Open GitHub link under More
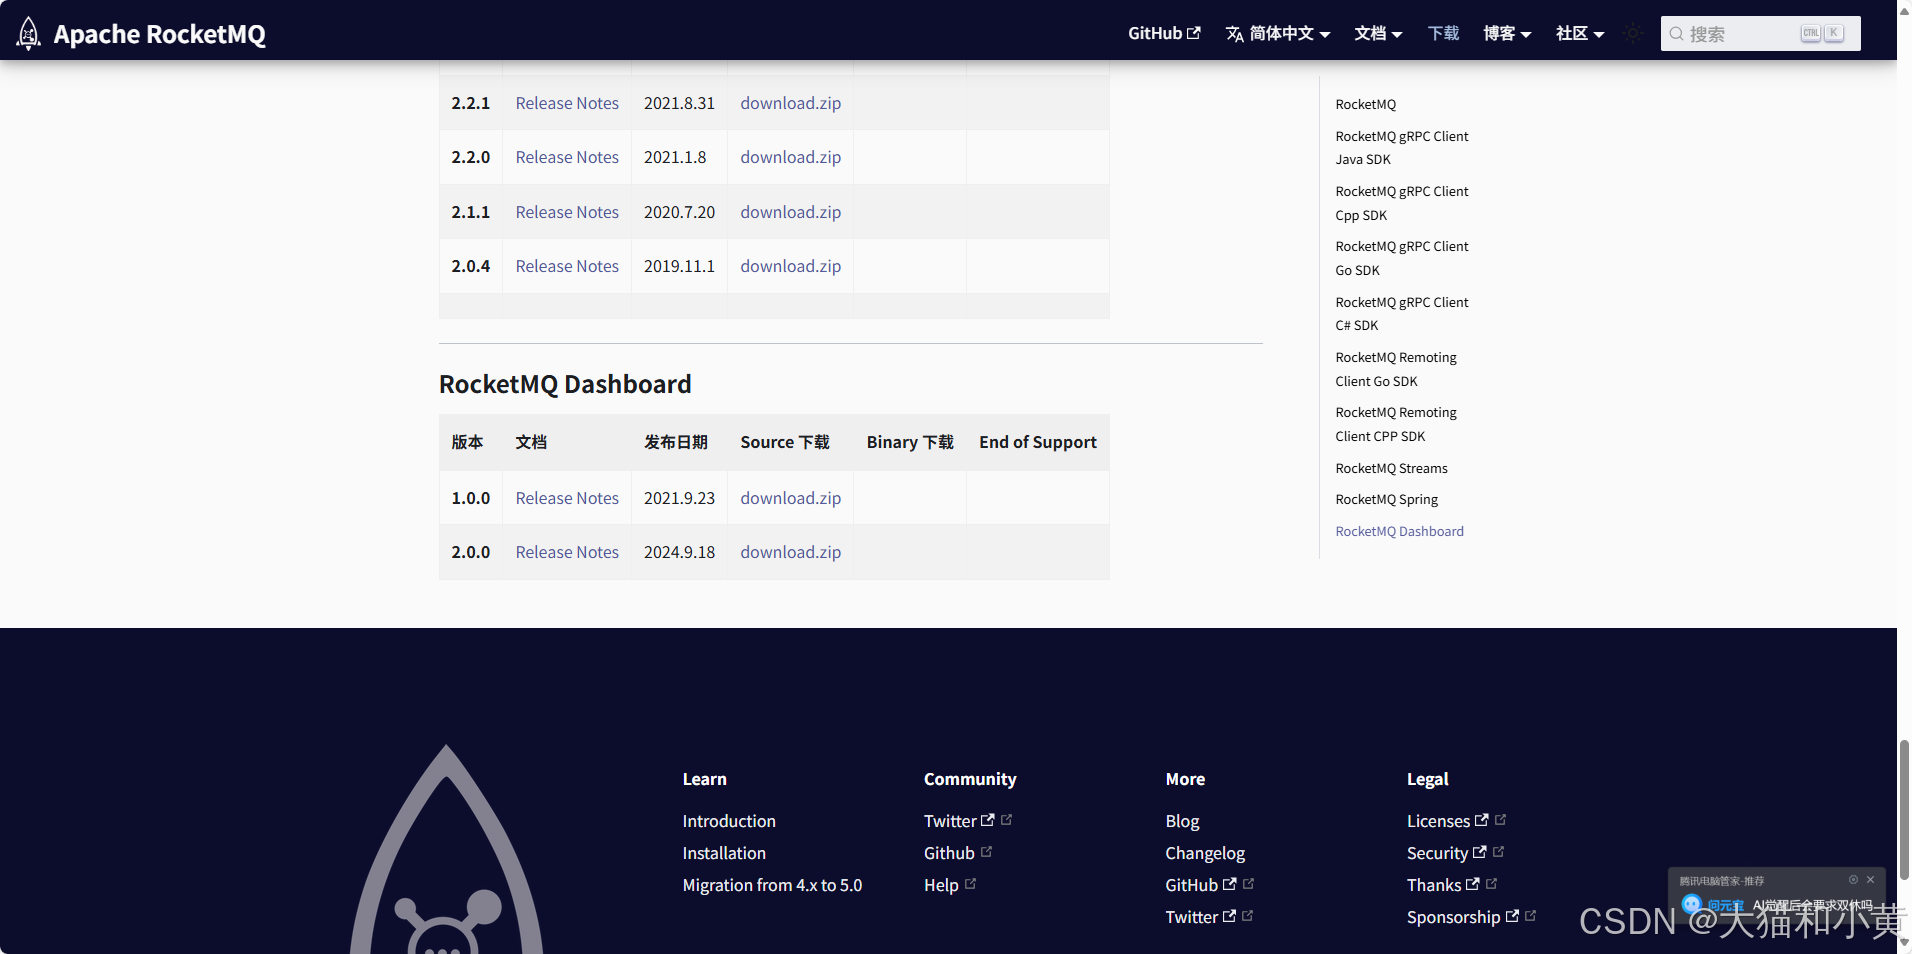 pyautogui.click(x=1200, y=885)
